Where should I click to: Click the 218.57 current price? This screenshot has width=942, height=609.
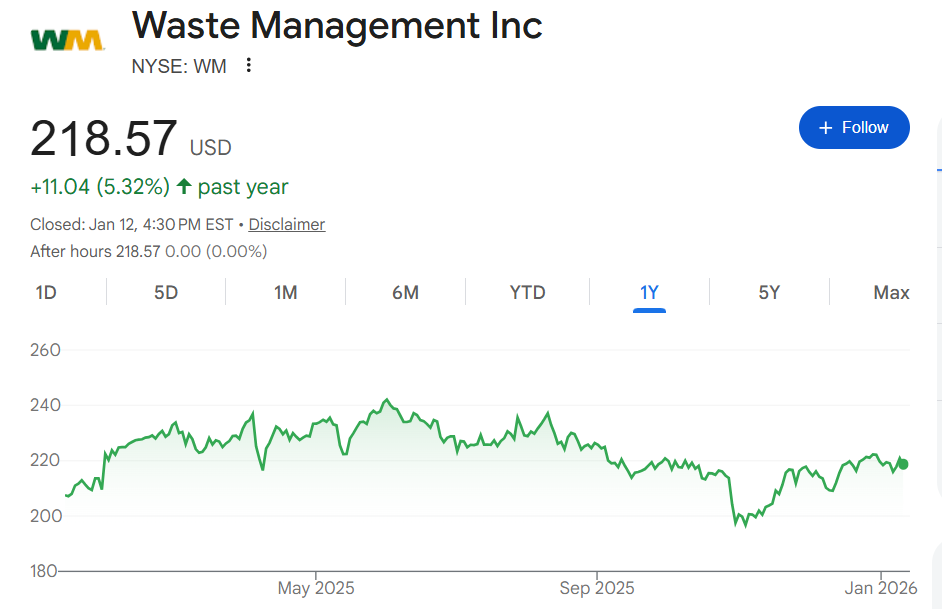click(104, 139)
